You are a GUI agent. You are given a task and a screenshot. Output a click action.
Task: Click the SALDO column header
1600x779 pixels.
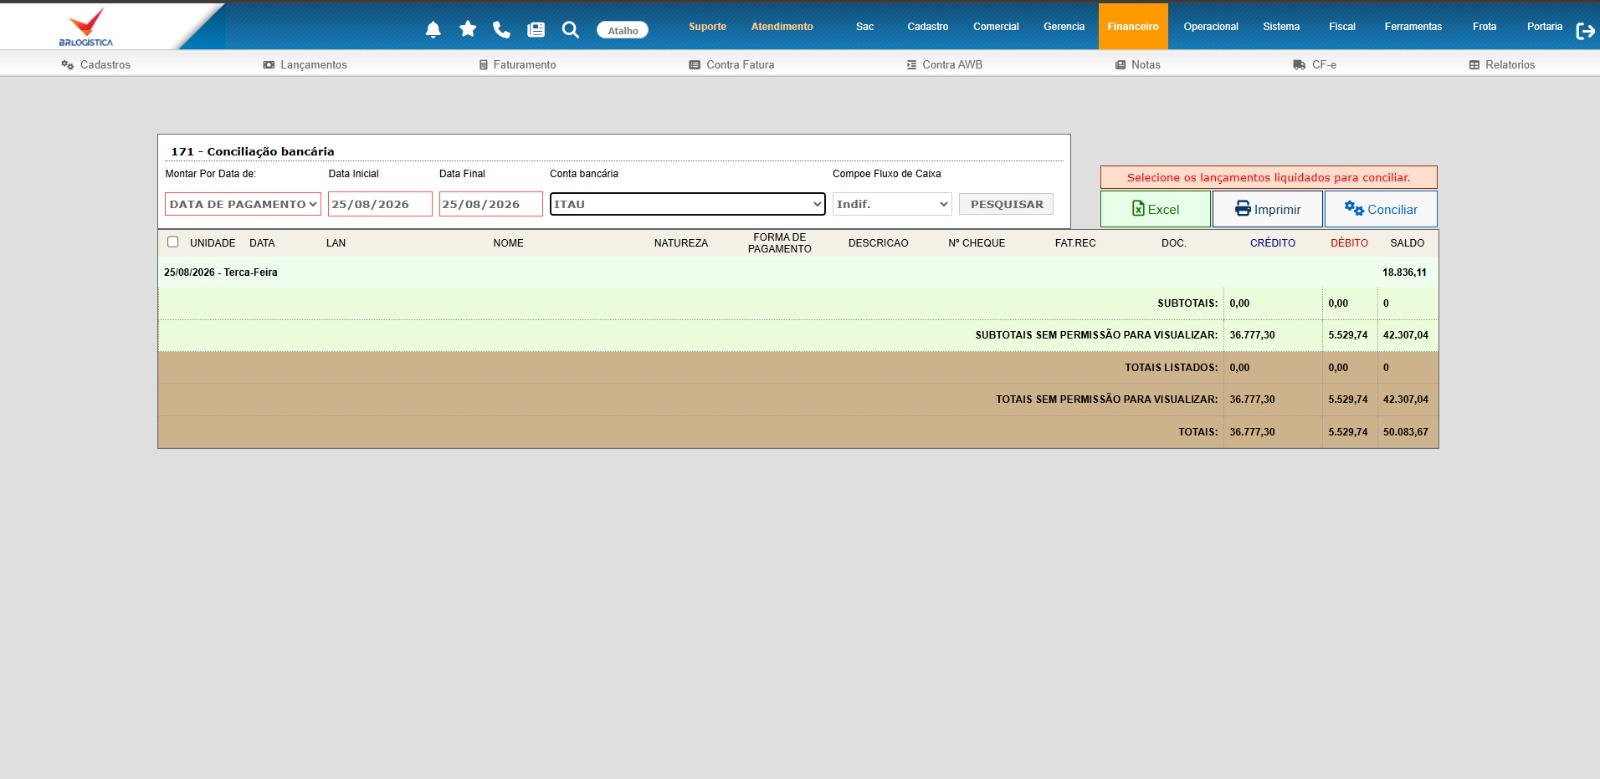[1407, 243]
